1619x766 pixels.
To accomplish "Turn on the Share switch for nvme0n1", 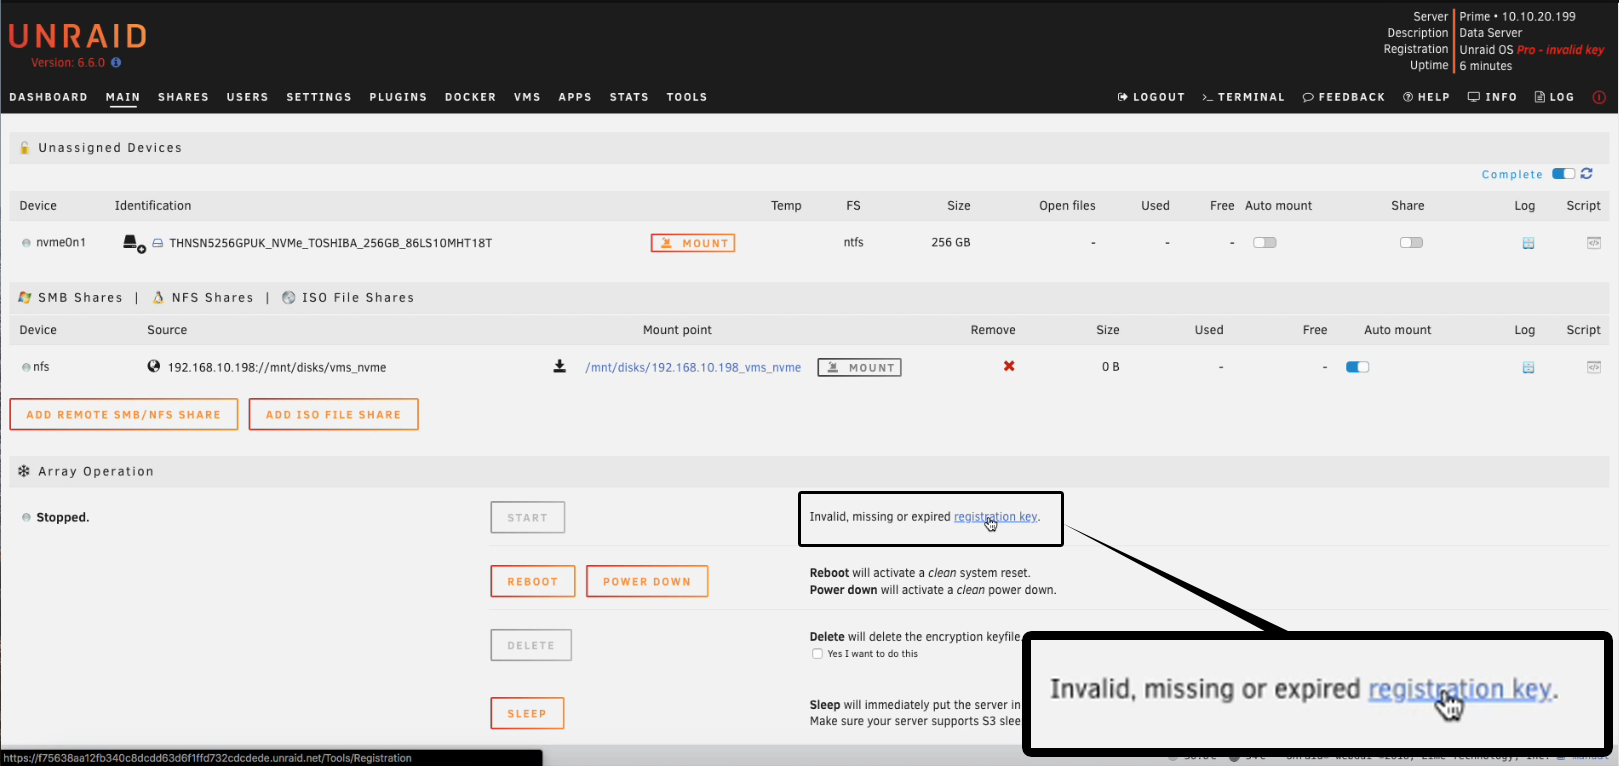I will tap(1411, 243).
